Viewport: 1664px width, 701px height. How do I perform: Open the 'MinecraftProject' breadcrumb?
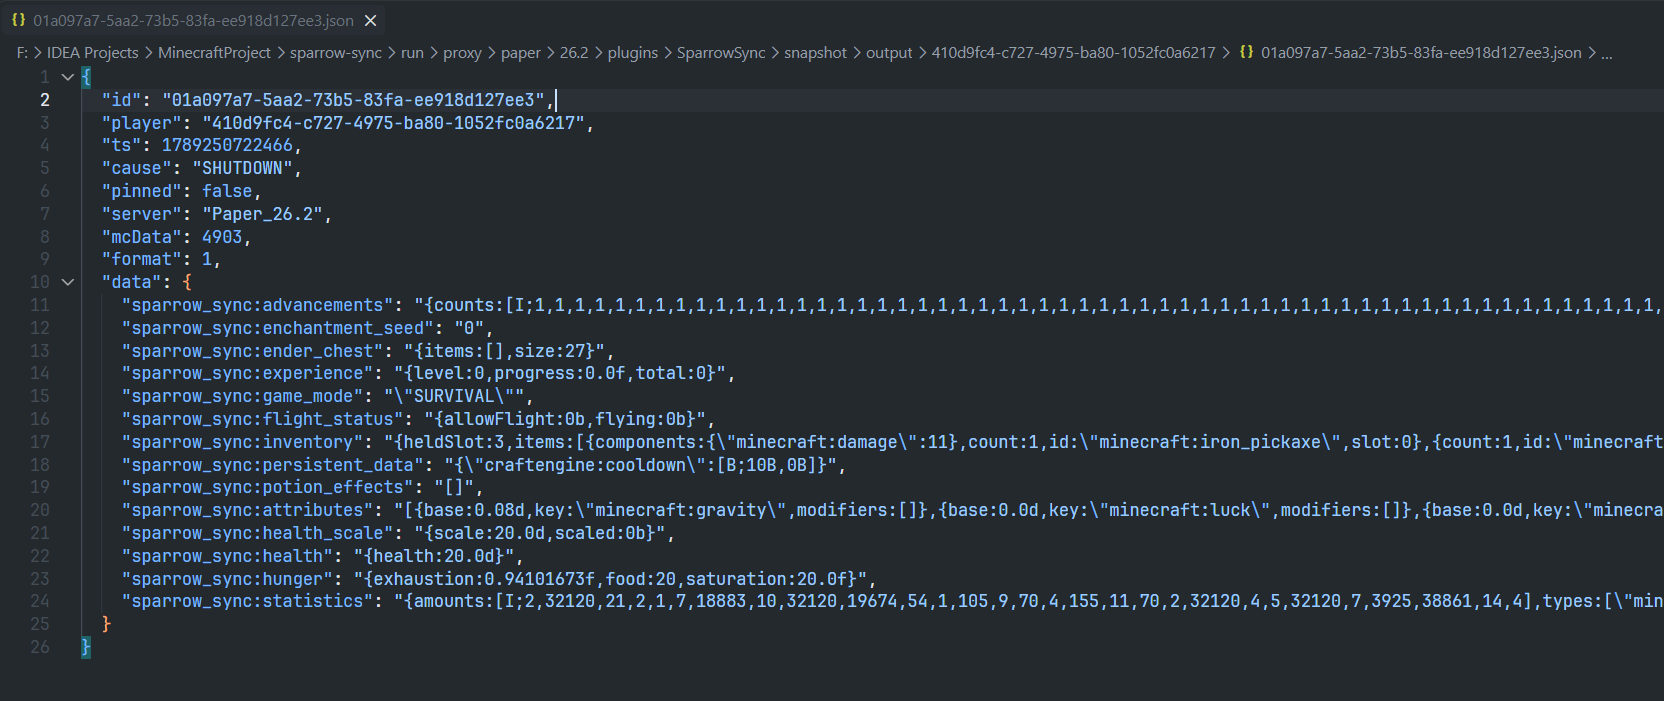214,52
